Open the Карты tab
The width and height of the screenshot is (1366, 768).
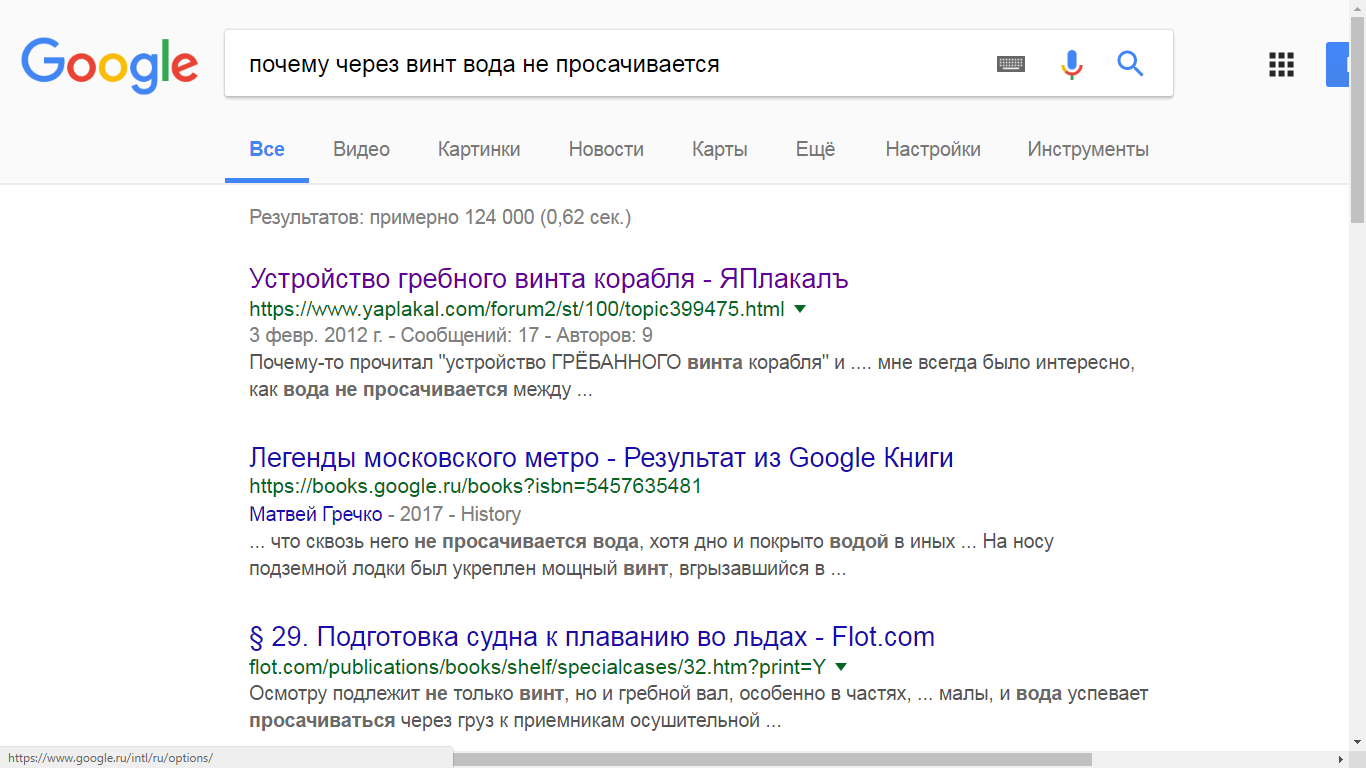(x=720, y=149)
